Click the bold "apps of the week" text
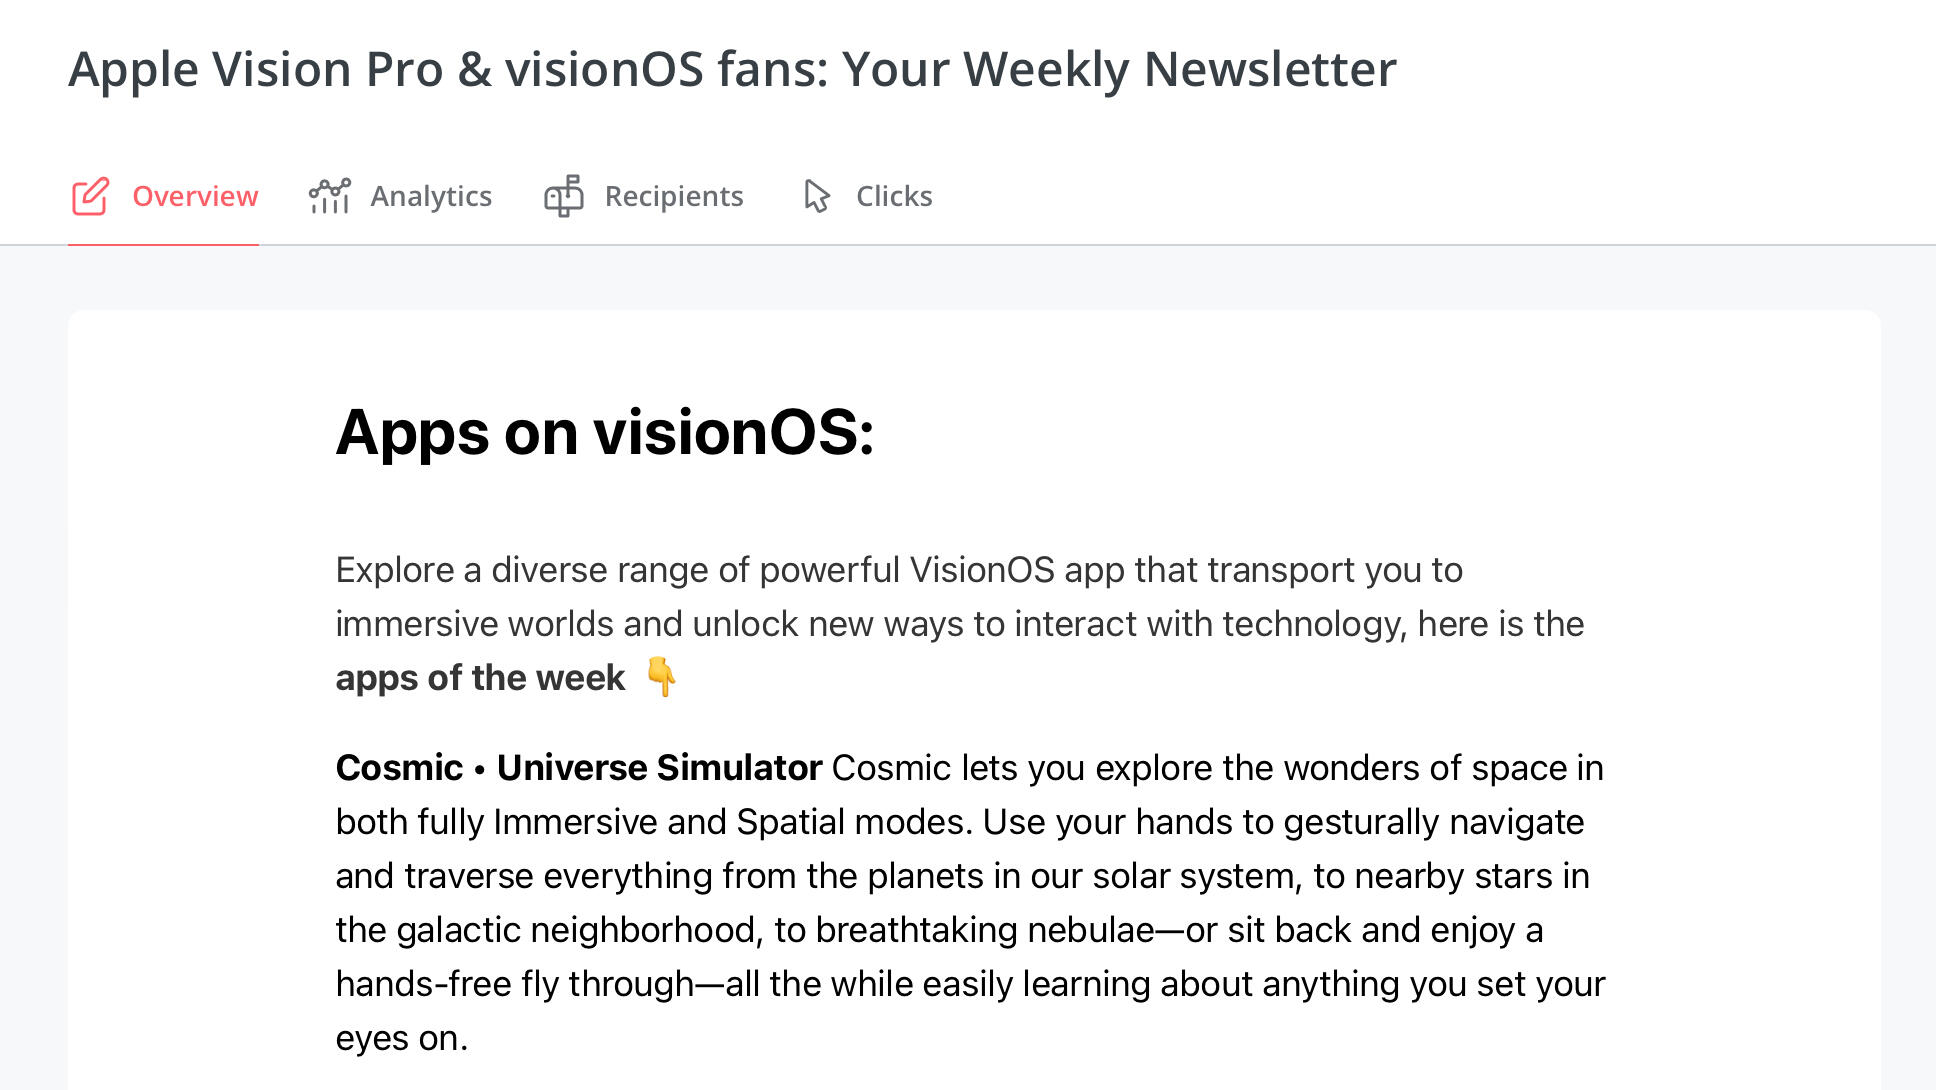The image size is (1936, 1090). [x=480, y=678]
